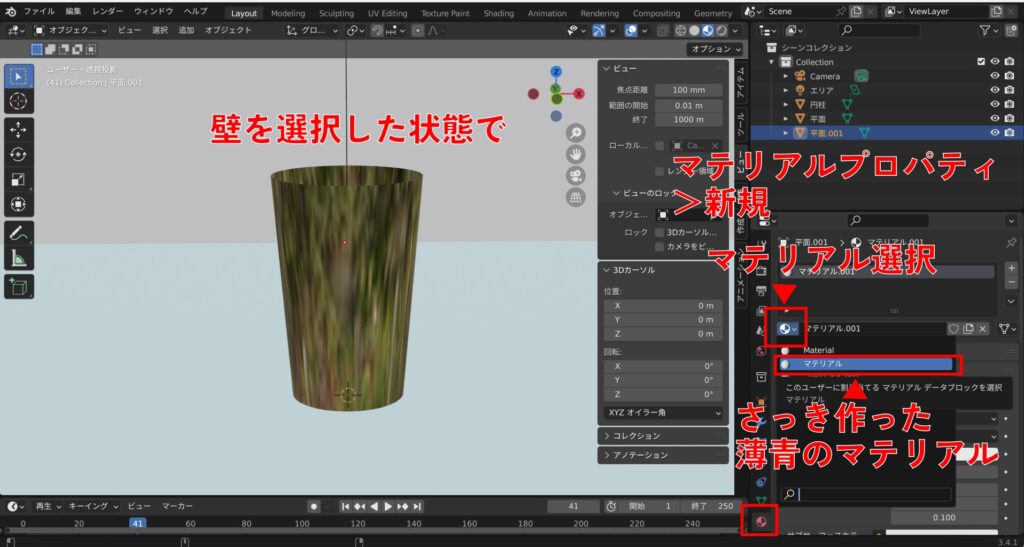Toggle camera view with the camera gizmo
1024x547 pixels.
click(x=576, y=176)
